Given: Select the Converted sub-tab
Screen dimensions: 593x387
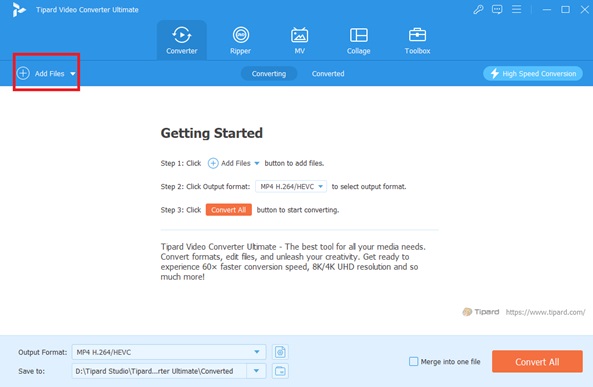Looking at the screenshot, I should (328, 74).
